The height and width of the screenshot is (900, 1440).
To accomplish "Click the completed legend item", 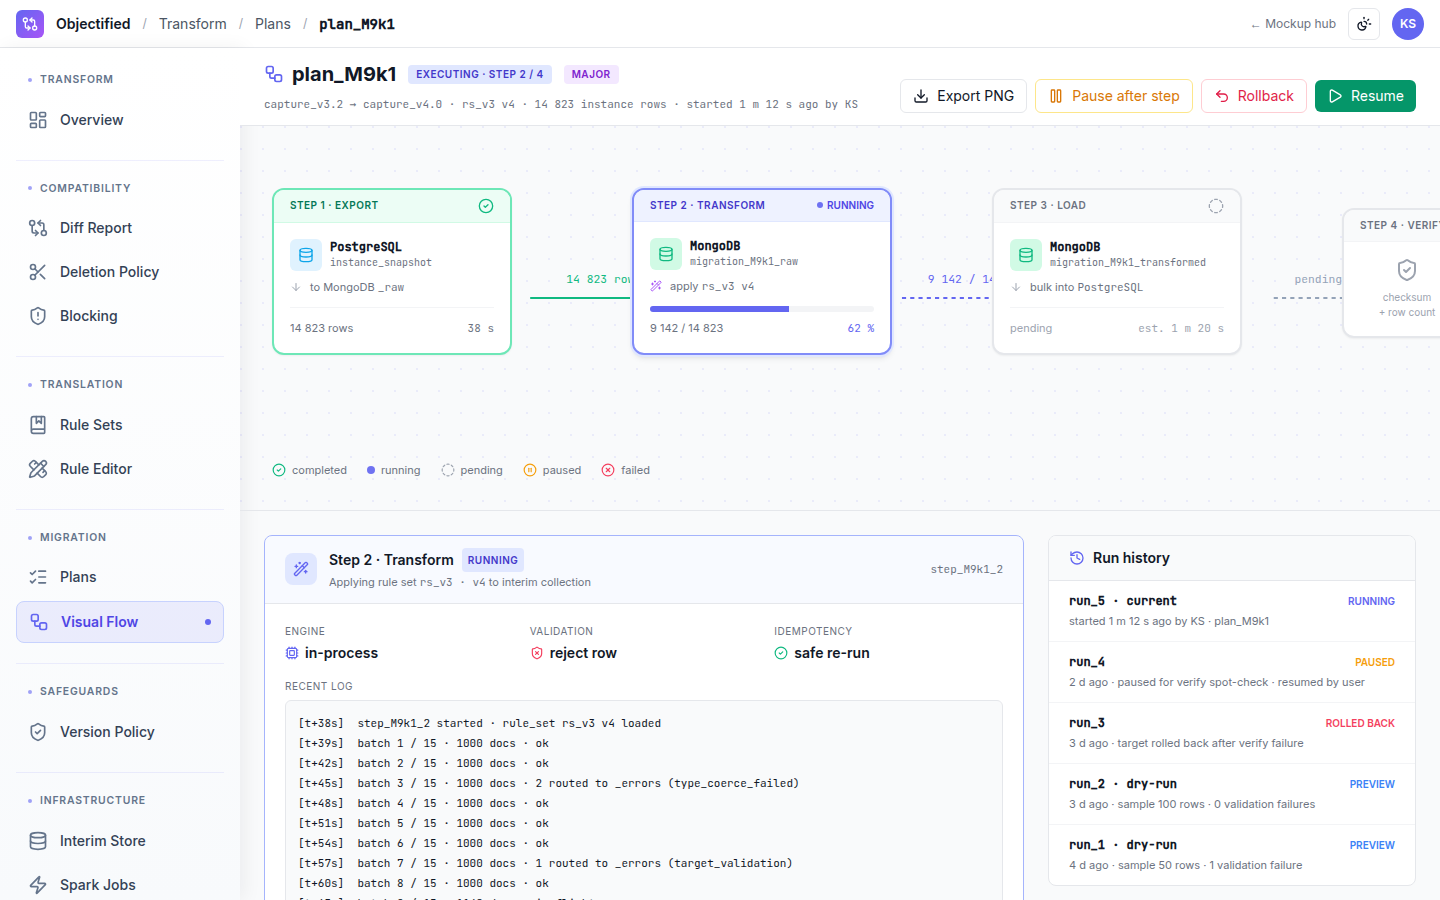I will (x=310, y=470).
